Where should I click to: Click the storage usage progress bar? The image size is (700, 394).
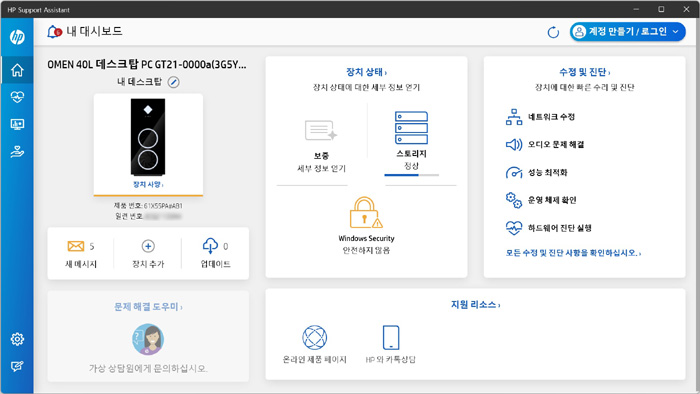[411, 175]
